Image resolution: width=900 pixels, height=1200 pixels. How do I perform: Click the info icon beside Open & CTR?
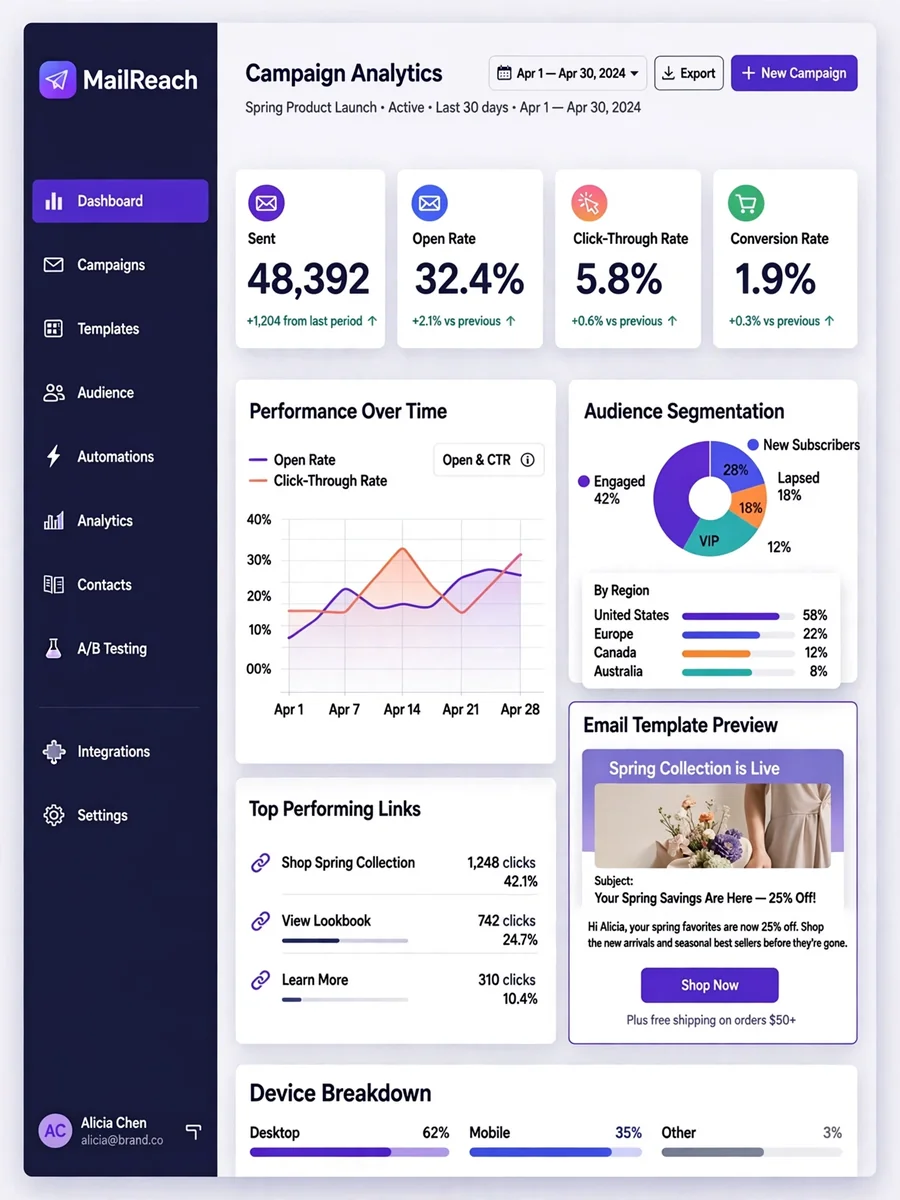(527, 460)
